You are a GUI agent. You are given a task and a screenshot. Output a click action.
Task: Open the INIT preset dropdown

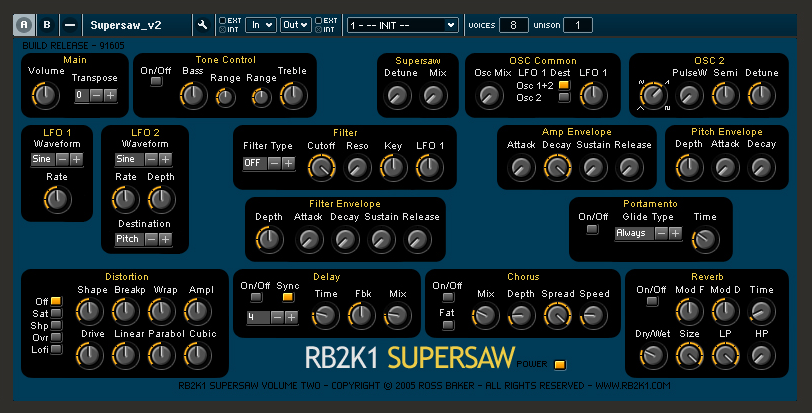[403, 24]
